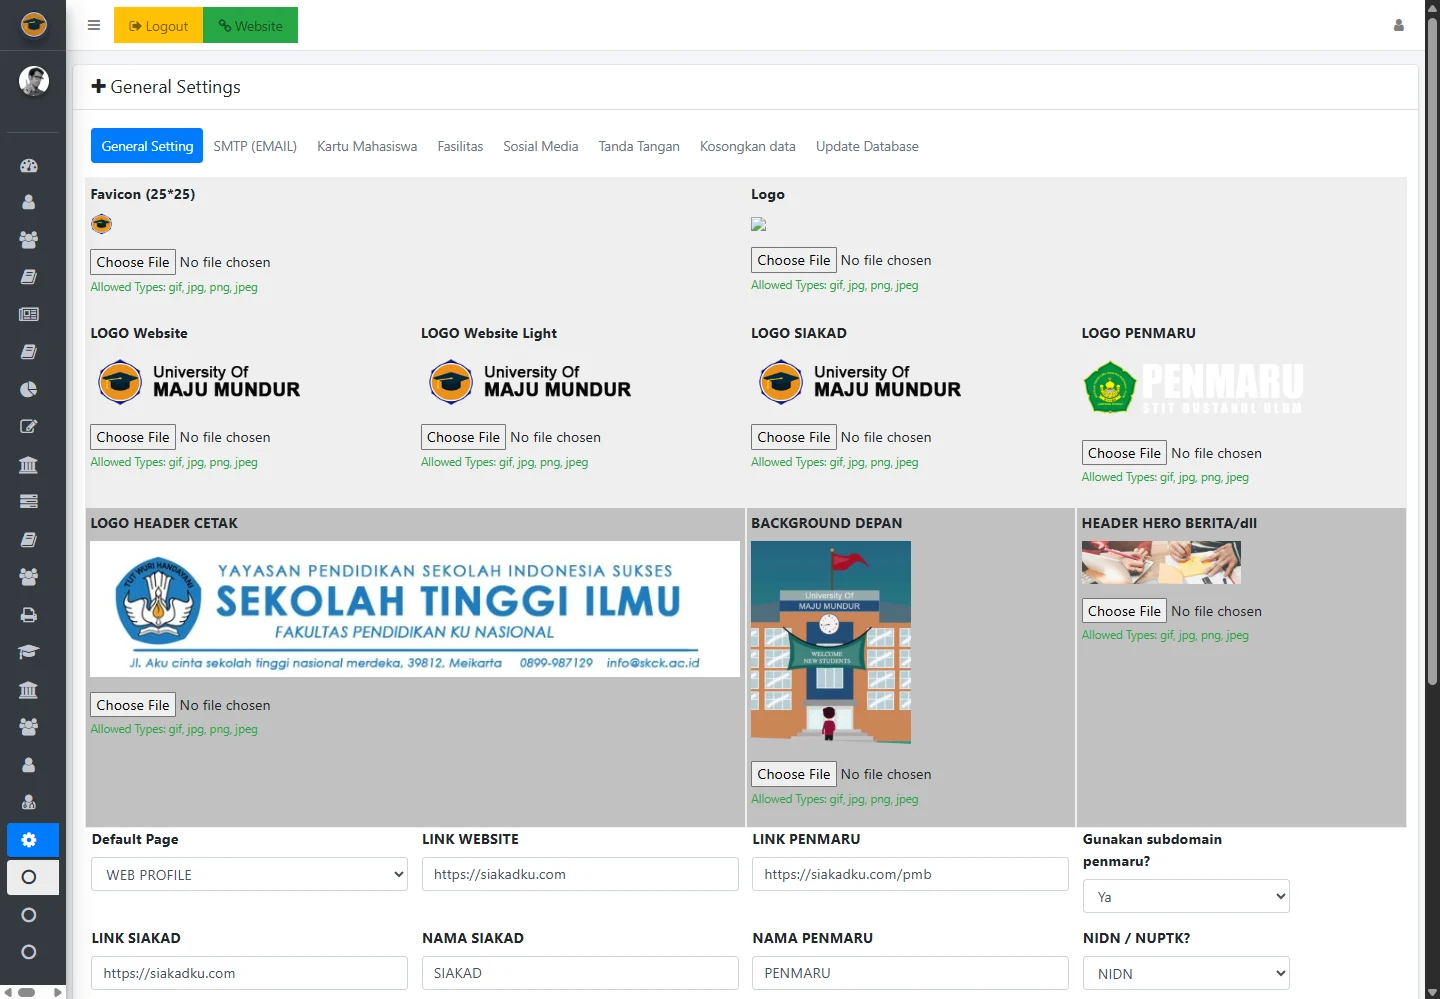
Task: Open the dashboard gauge icon in sidebar
Action: [x=29, y=165]
